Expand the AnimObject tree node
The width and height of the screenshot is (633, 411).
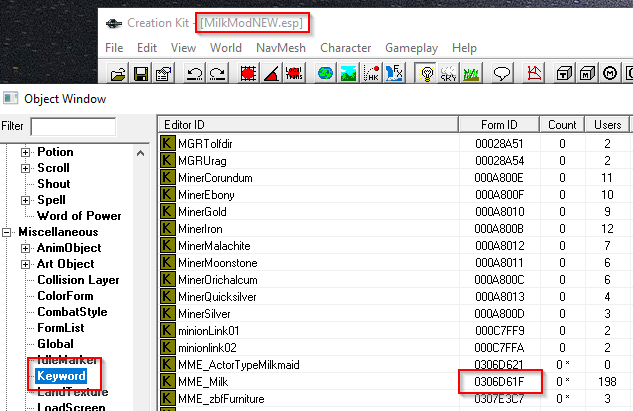[25, 248]
